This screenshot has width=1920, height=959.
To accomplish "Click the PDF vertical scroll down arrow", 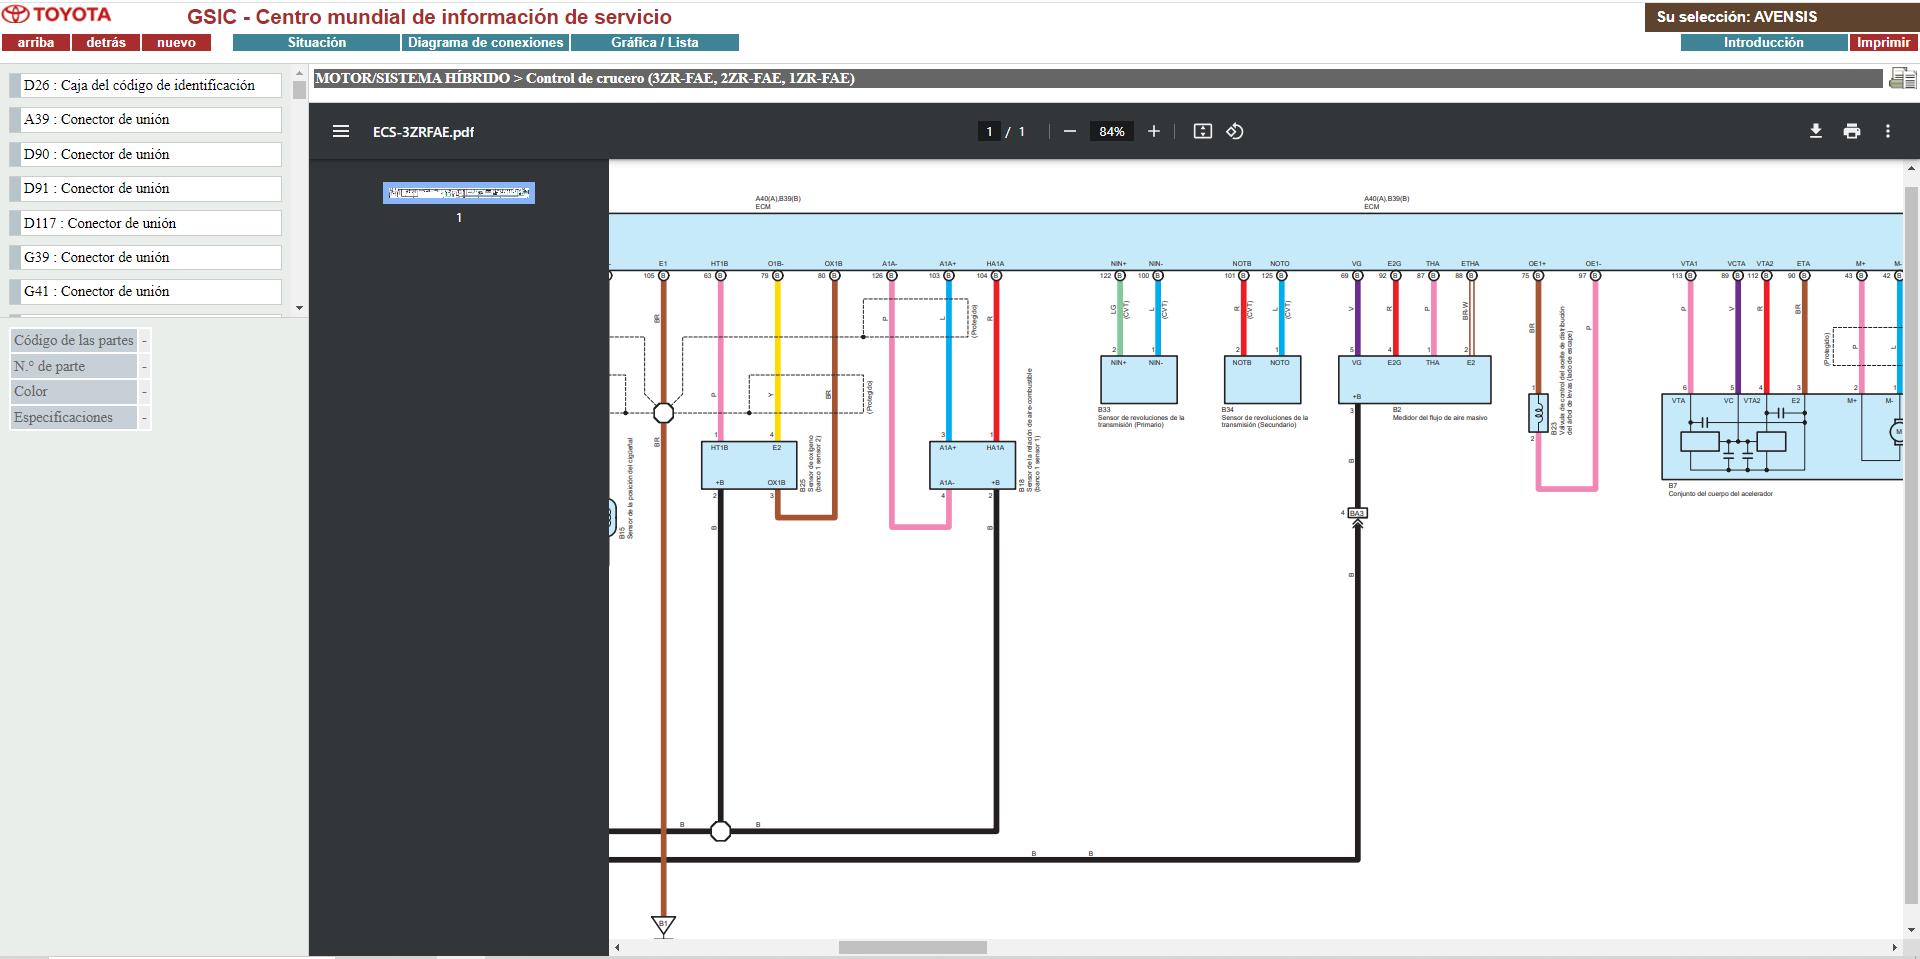I will (x=1911, y=932).
